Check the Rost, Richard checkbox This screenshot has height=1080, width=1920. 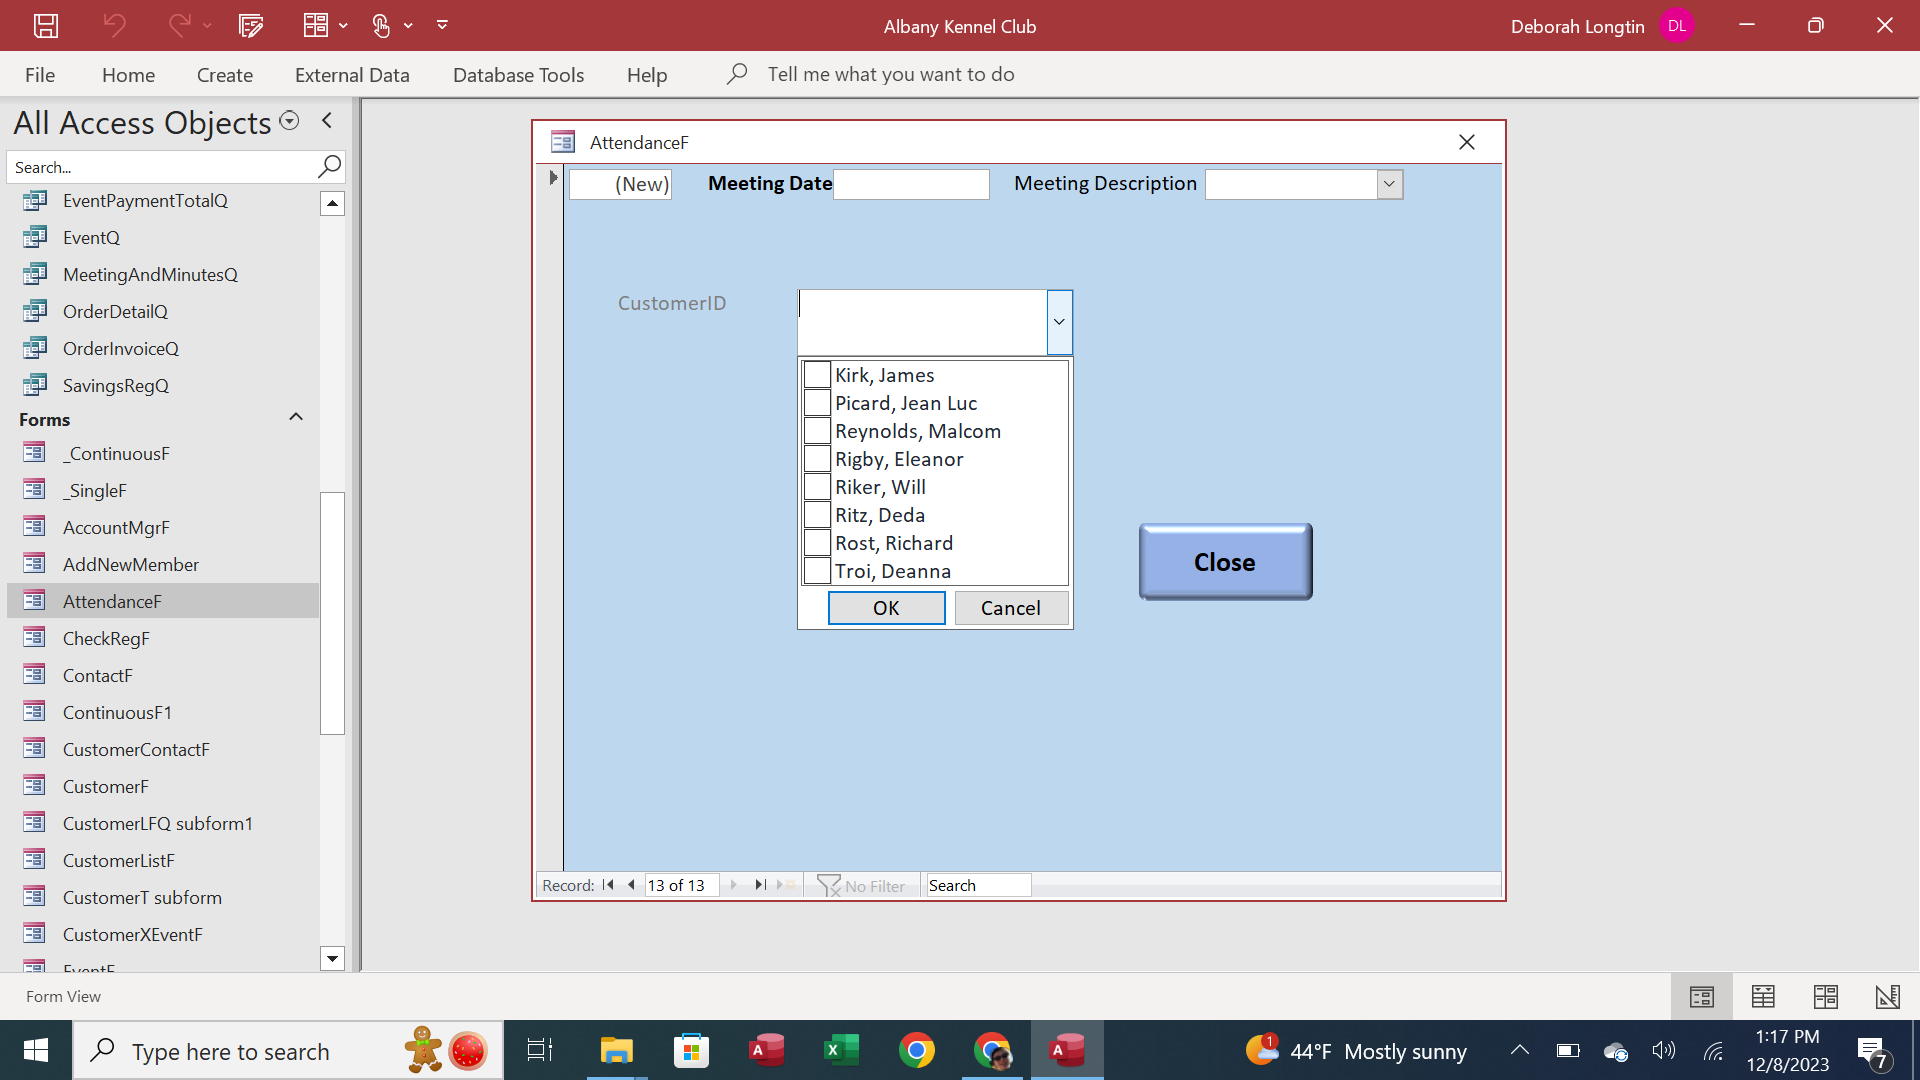pyautogui.click(x=817, y=543)
